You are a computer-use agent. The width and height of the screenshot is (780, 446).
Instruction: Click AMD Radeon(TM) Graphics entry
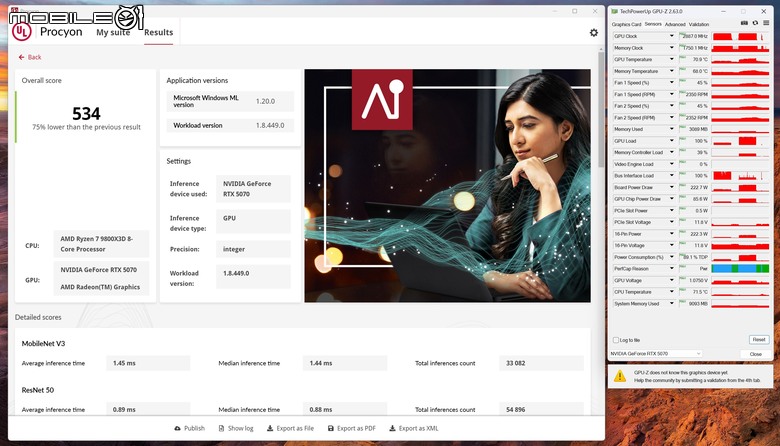click(x=100, y=287)
